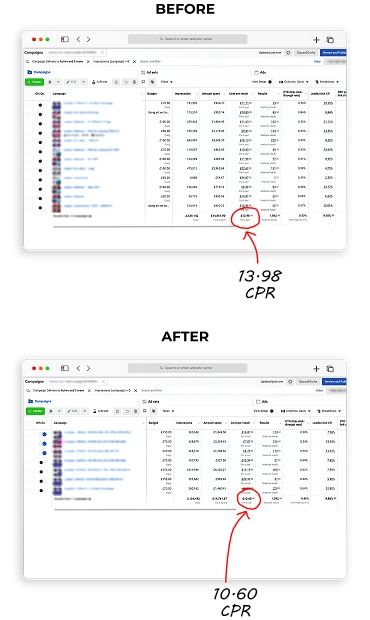Show the sidebar in the BEFORE browser window
This screenshot has height=620, width=370.
click(65, 39)
